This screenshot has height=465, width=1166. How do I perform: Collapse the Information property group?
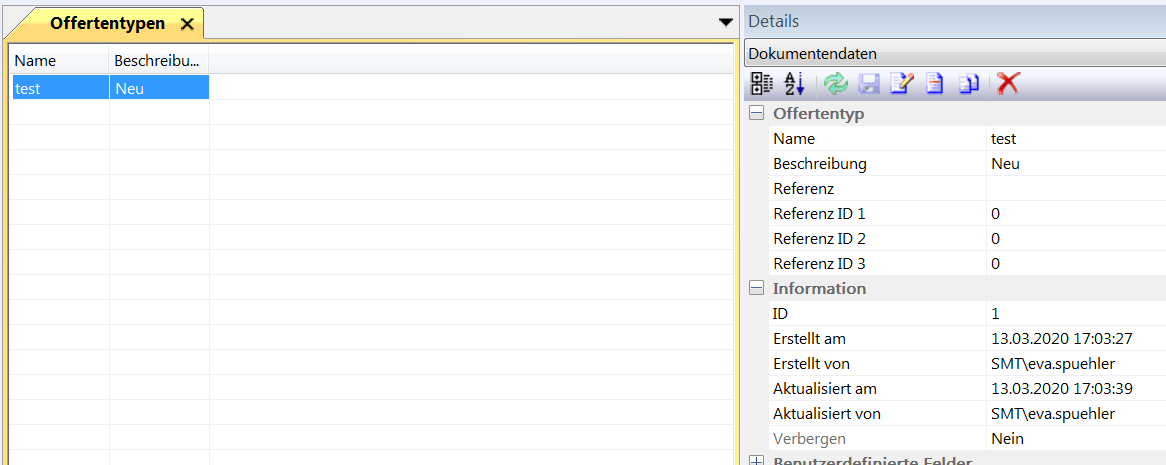[x=757, y=288]
